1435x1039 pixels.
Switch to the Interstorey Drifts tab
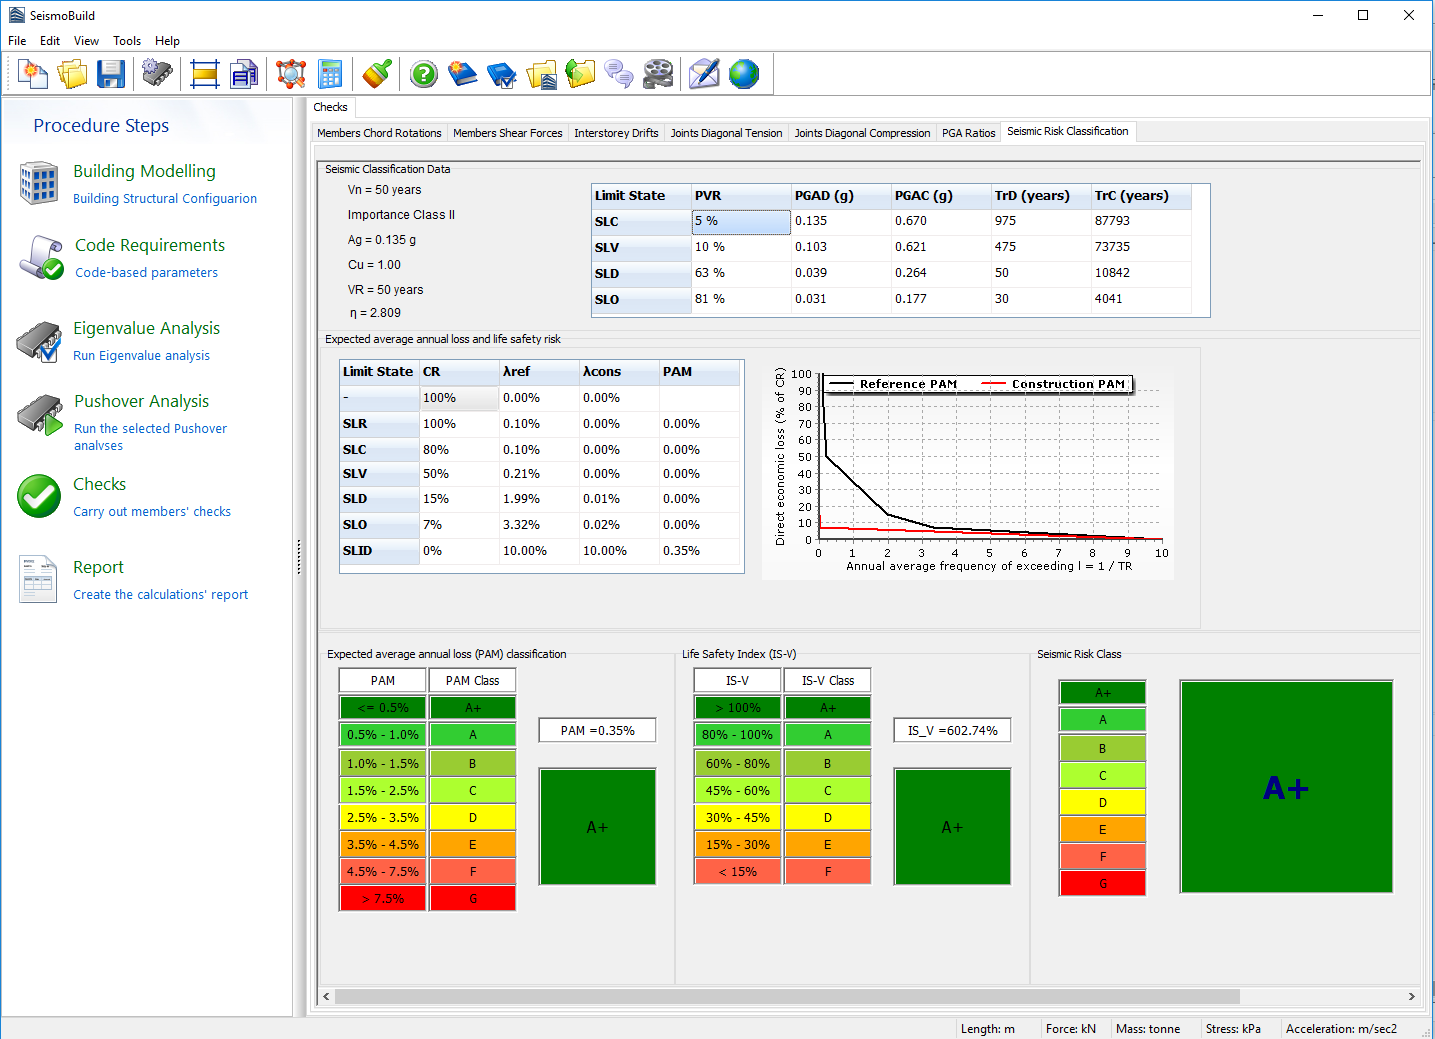coord(616,133)
